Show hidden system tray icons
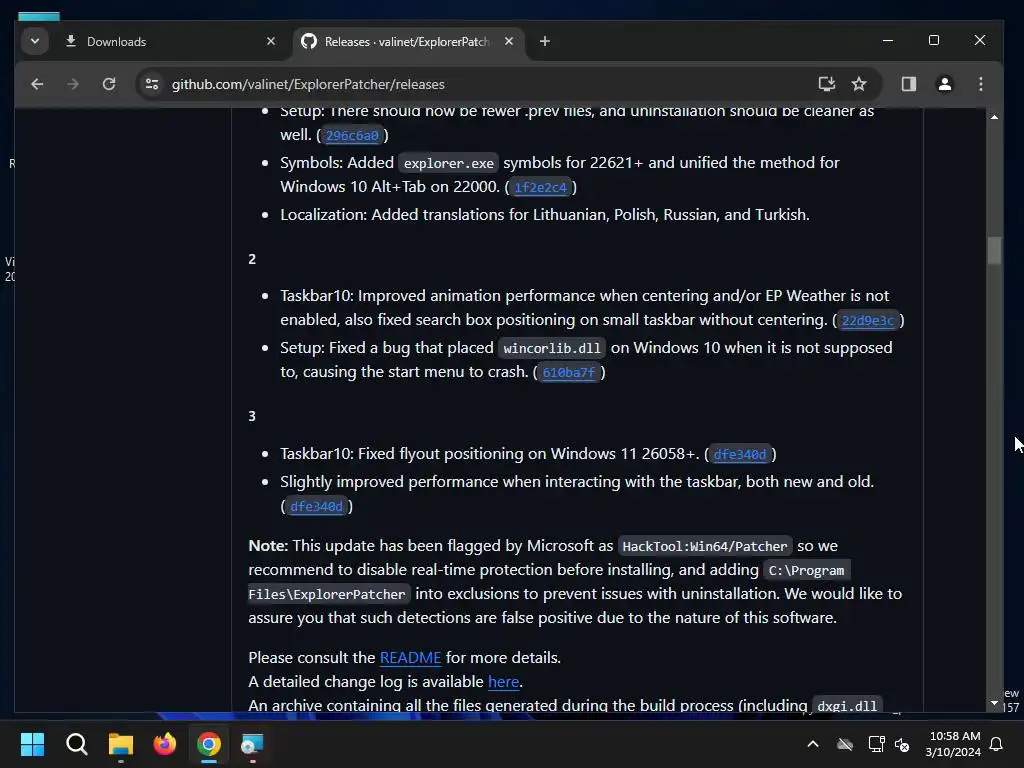This screenshot has height=768, width=1024. tap(813, 744)
